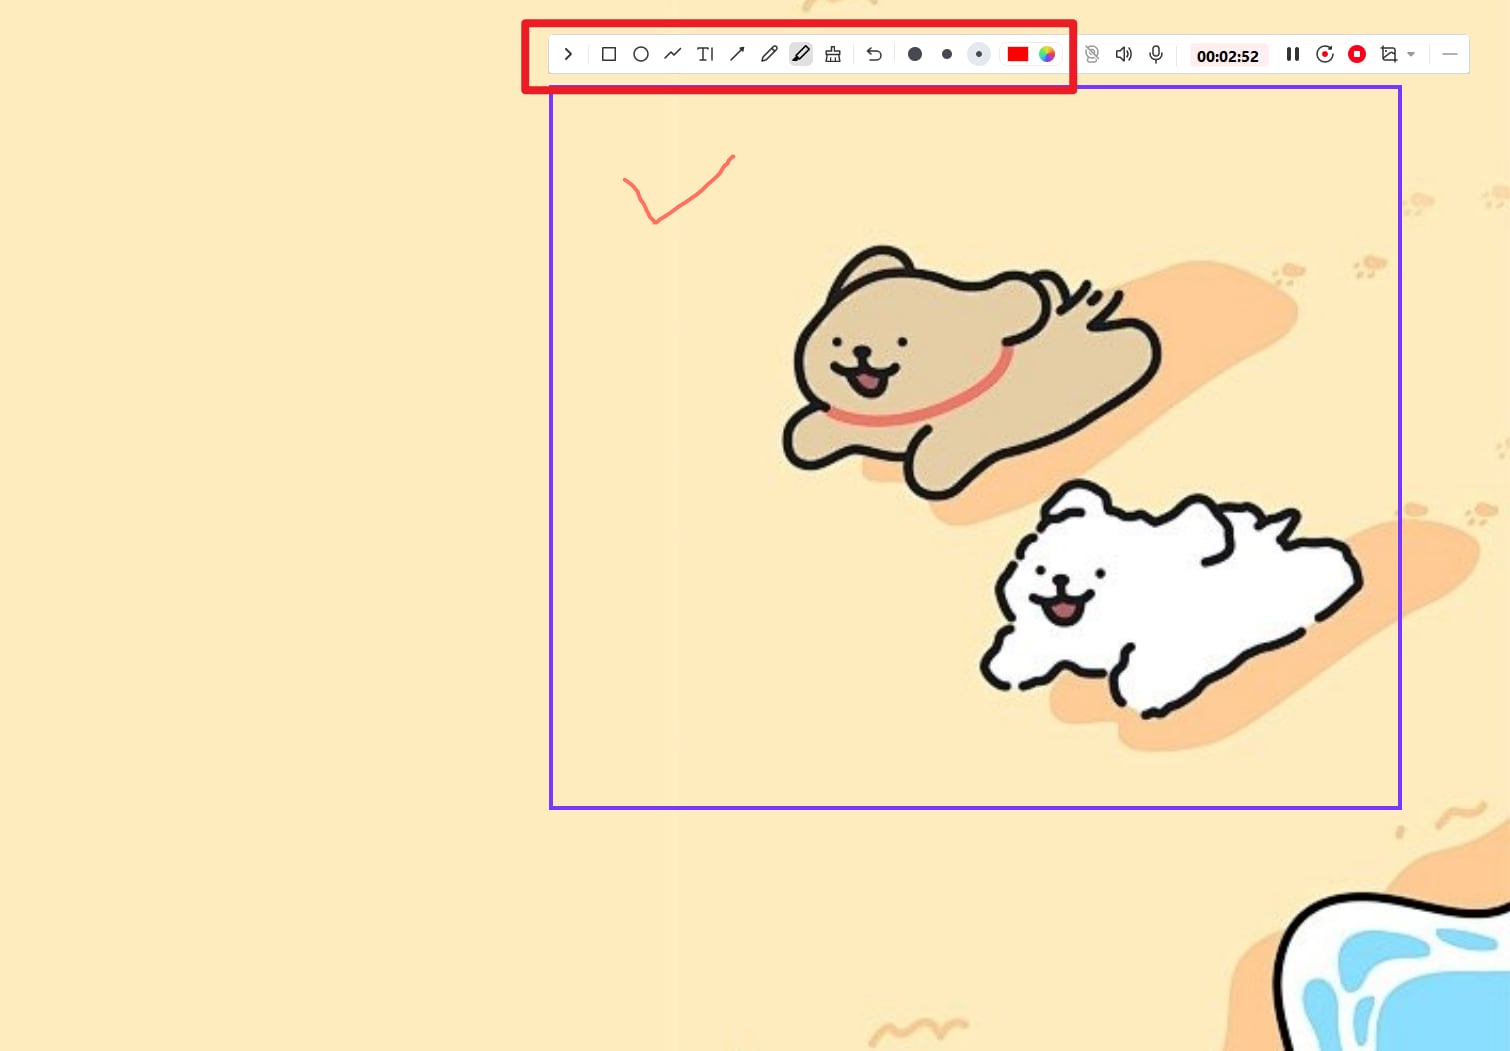Restart the recording
Image resolution: width=1510 pixels, height=1051 pixels.
pyautogui.click(x=1325, y=54)
